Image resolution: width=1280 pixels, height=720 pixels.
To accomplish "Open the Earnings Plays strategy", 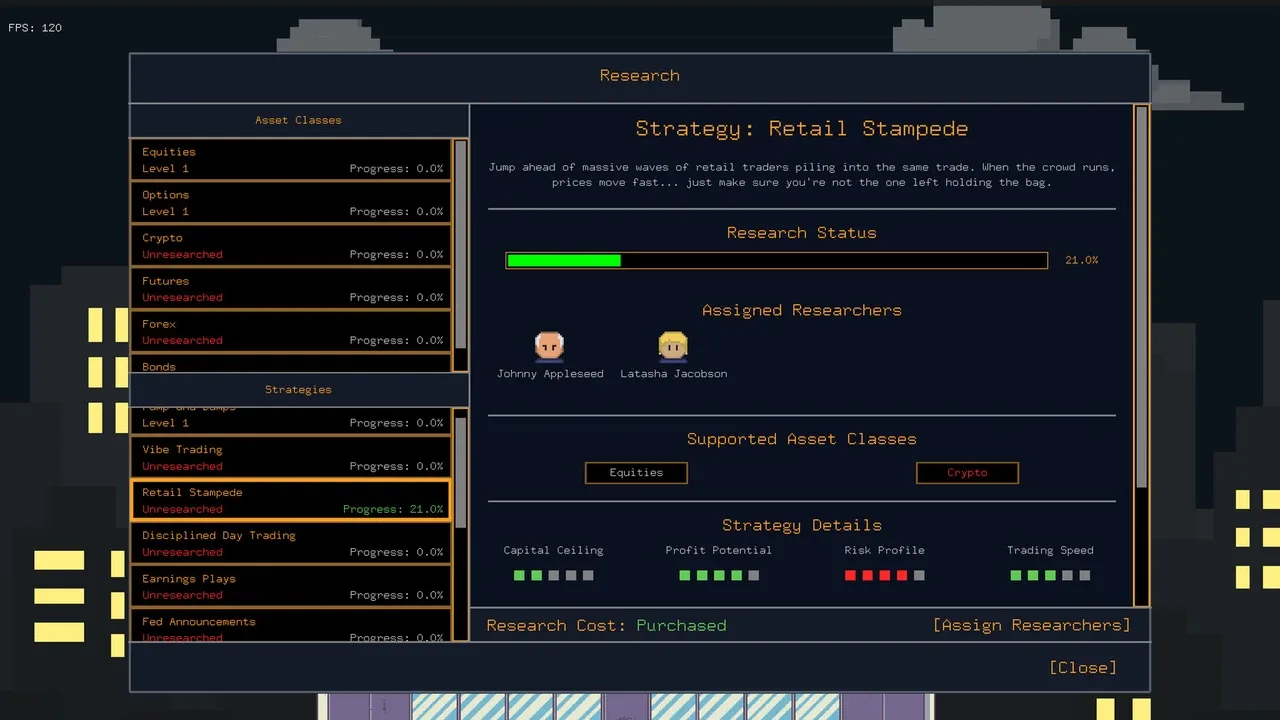I will 291,586.
